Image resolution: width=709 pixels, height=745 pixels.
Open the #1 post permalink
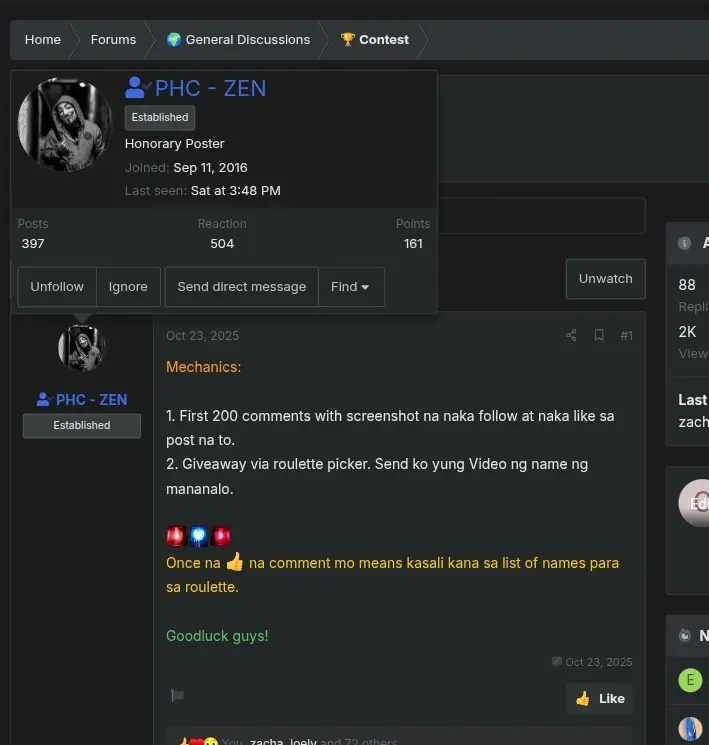tap(626, 336)
